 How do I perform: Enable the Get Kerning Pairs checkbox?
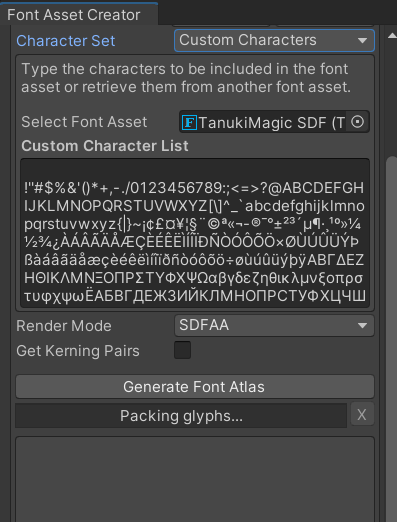tap(182, 350)
